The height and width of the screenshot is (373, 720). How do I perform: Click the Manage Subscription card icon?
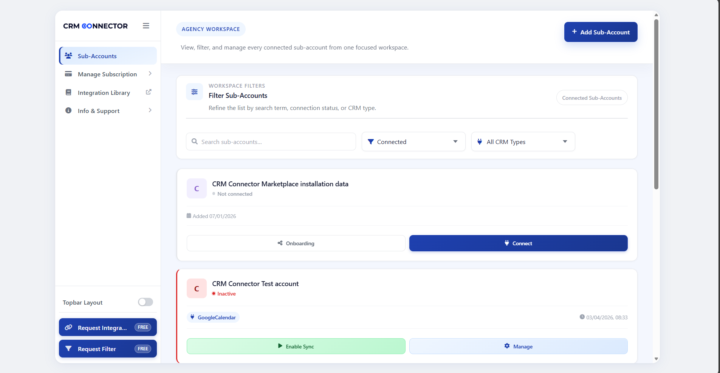pos(68,74)
